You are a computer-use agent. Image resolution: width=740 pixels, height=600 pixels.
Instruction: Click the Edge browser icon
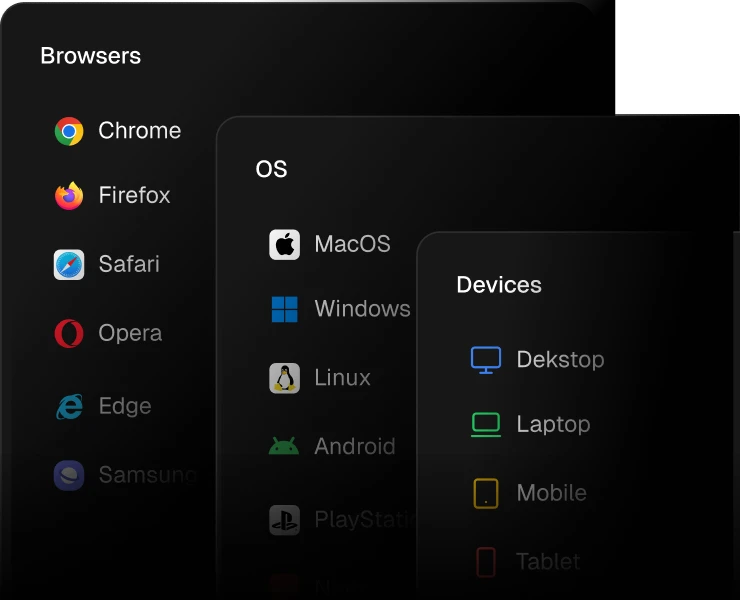tap(70, 407)
